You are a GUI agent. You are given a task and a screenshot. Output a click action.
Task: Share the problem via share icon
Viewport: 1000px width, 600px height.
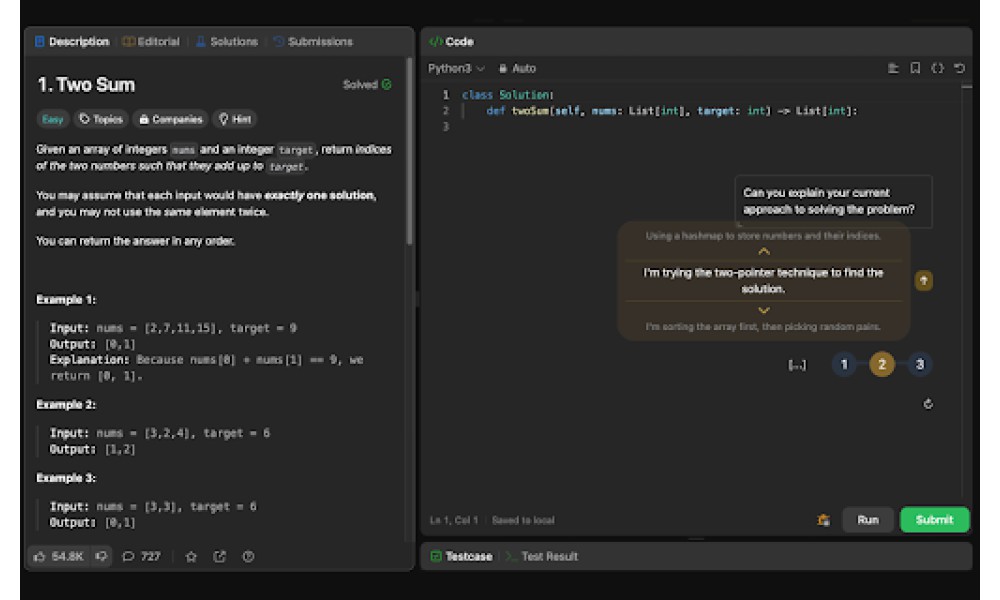pyautogui.click(x=219, y=557)
